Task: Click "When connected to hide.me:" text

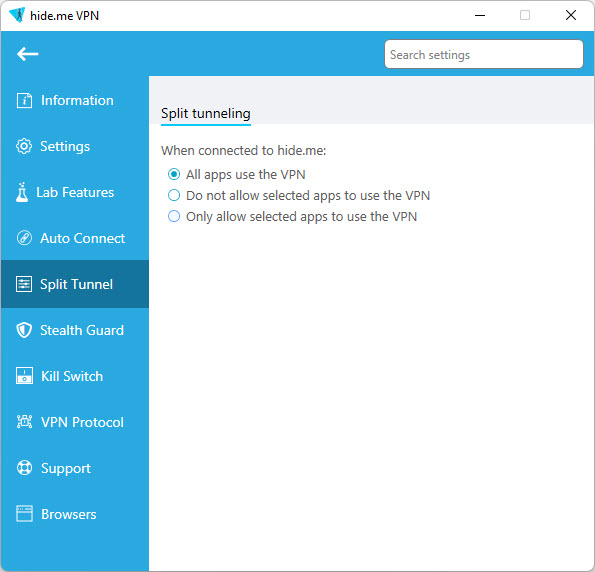Action: pos(244,151)
